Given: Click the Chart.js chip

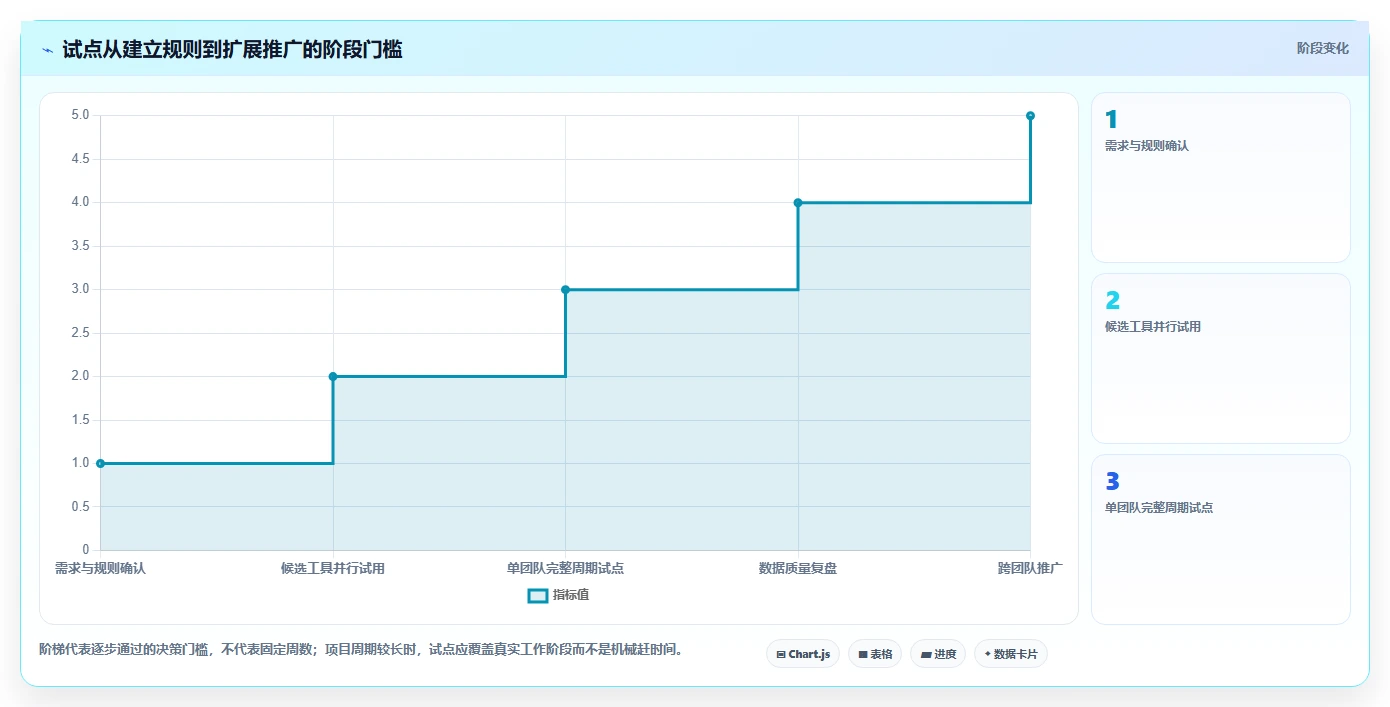Looking at the screenshot, I should 803,654.
